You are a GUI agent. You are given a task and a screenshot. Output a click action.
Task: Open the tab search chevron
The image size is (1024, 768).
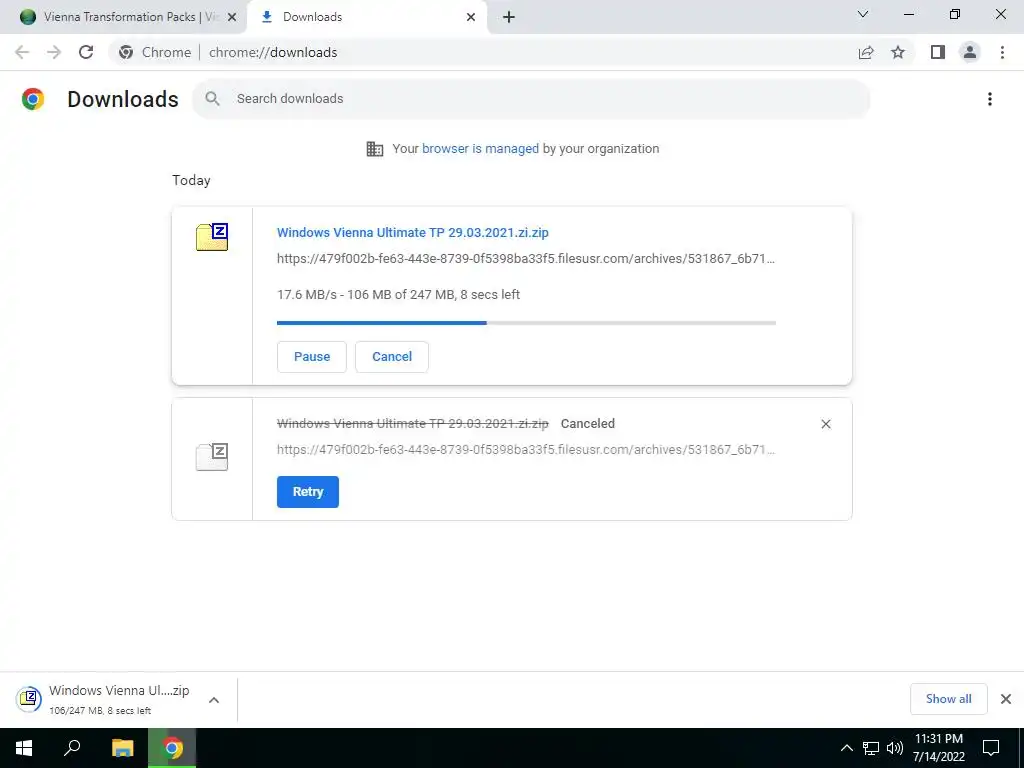[863, 14]
